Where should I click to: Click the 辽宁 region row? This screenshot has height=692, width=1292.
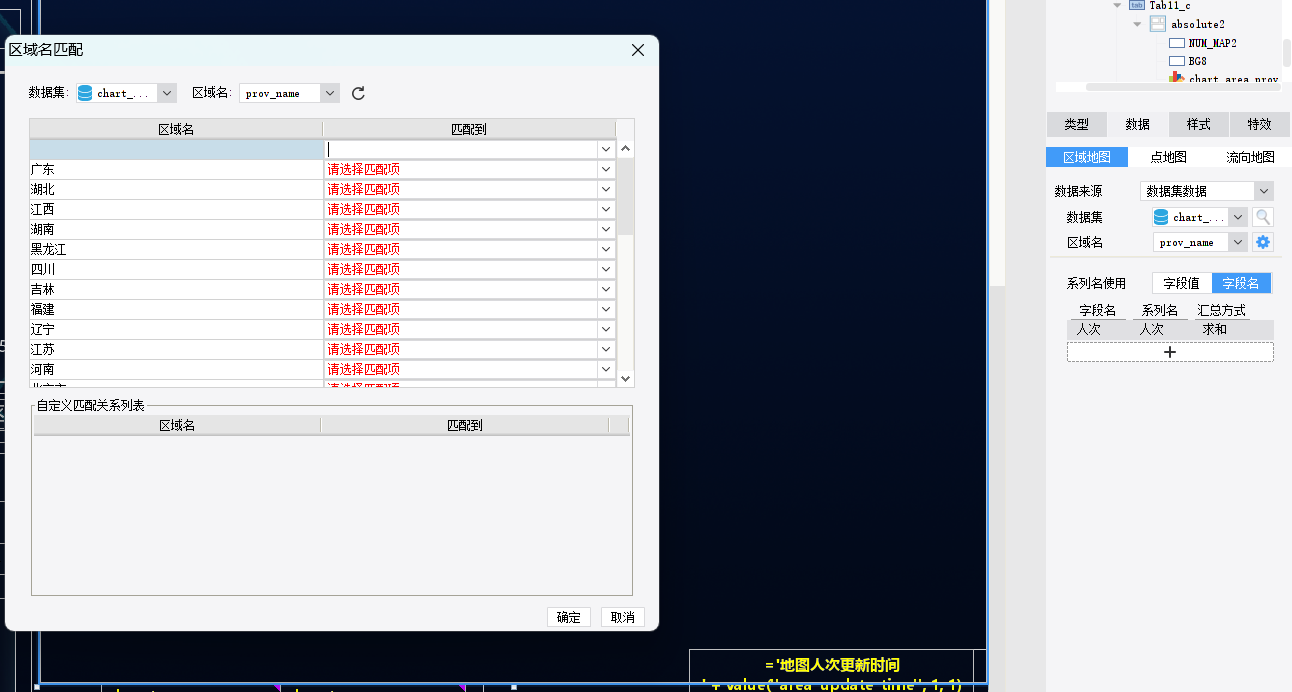point(176,329)
